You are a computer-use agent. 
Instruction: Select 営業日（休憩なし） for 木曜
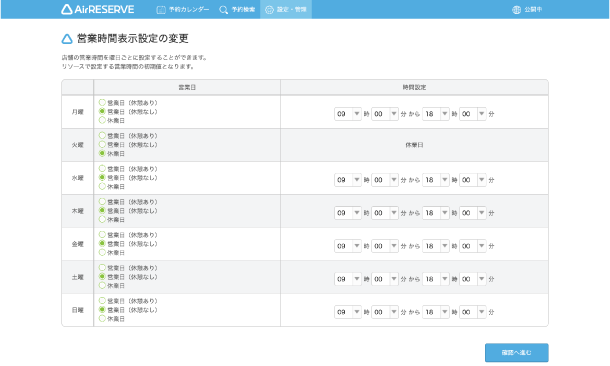[x=102, y=210]
